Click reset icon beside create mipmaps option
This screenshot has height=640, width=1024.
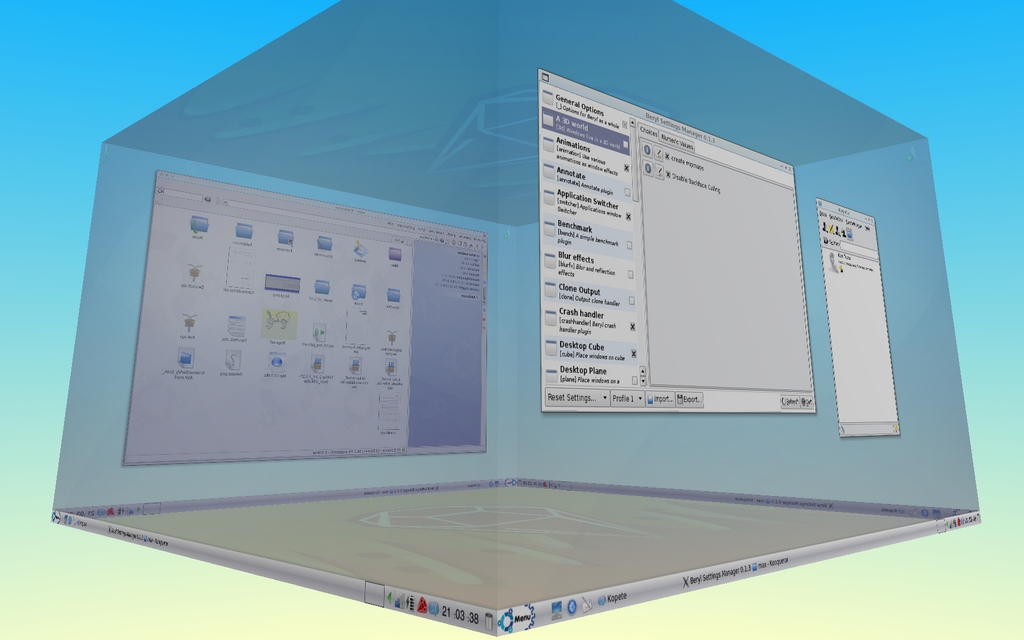click(647, 150)
